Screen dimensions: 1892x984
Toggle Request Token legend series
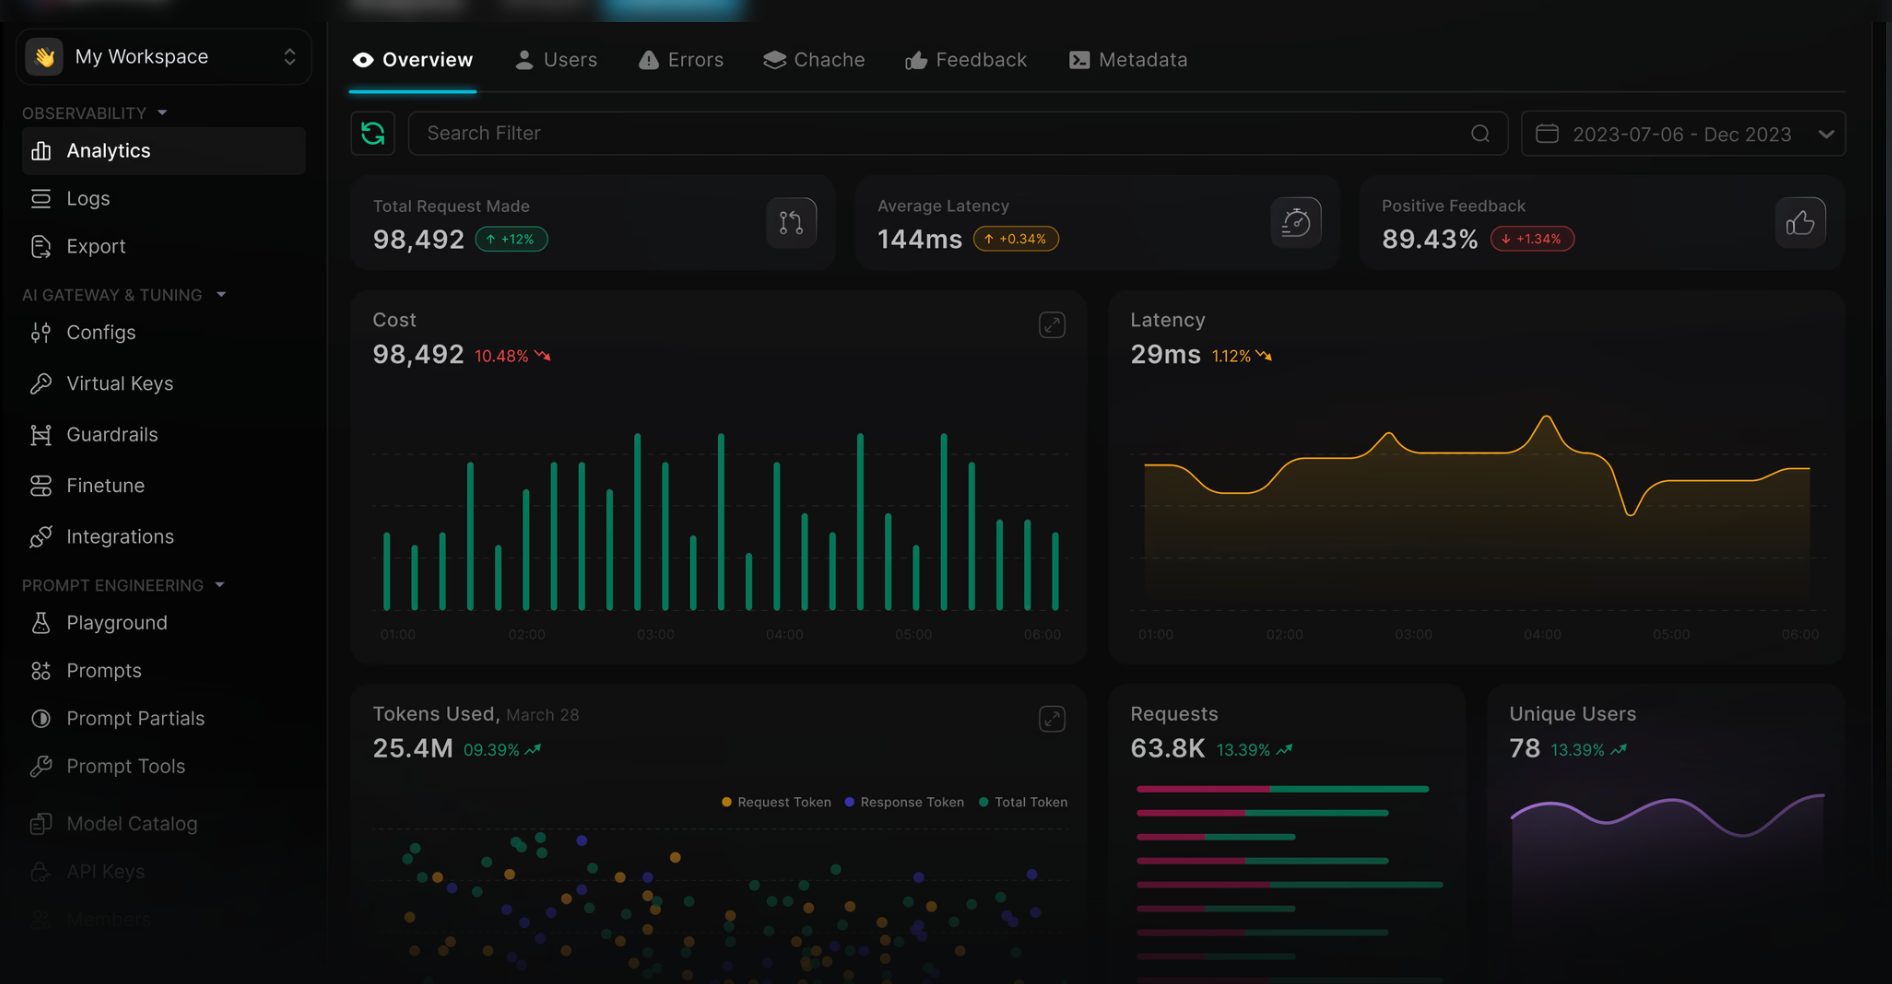[x=776, y=802]
